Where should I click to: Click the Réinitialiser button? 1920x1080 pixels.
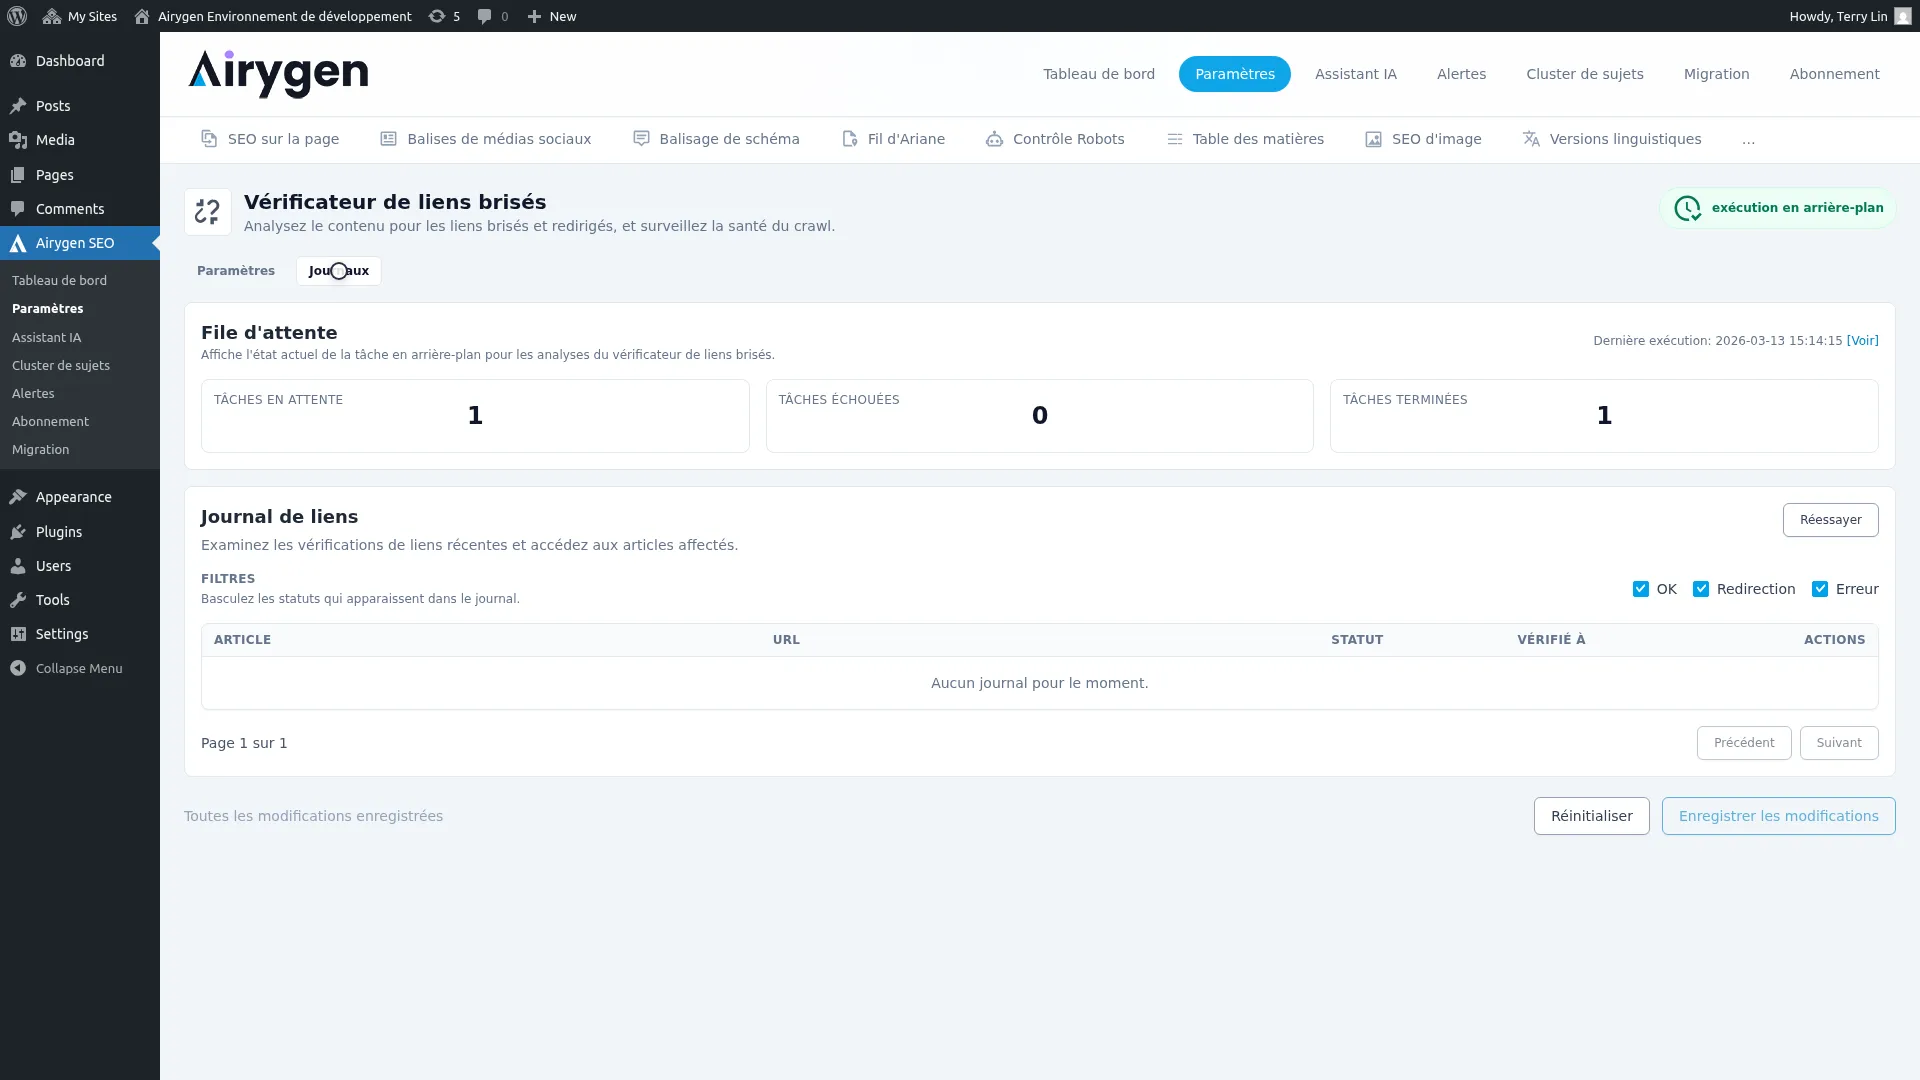tap(1591, 816)
